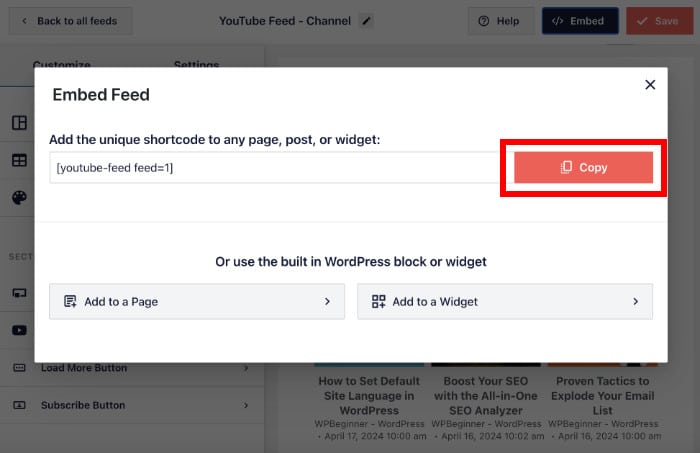Open the header section icon in the sidebar
700x453 pixels.
19,293
